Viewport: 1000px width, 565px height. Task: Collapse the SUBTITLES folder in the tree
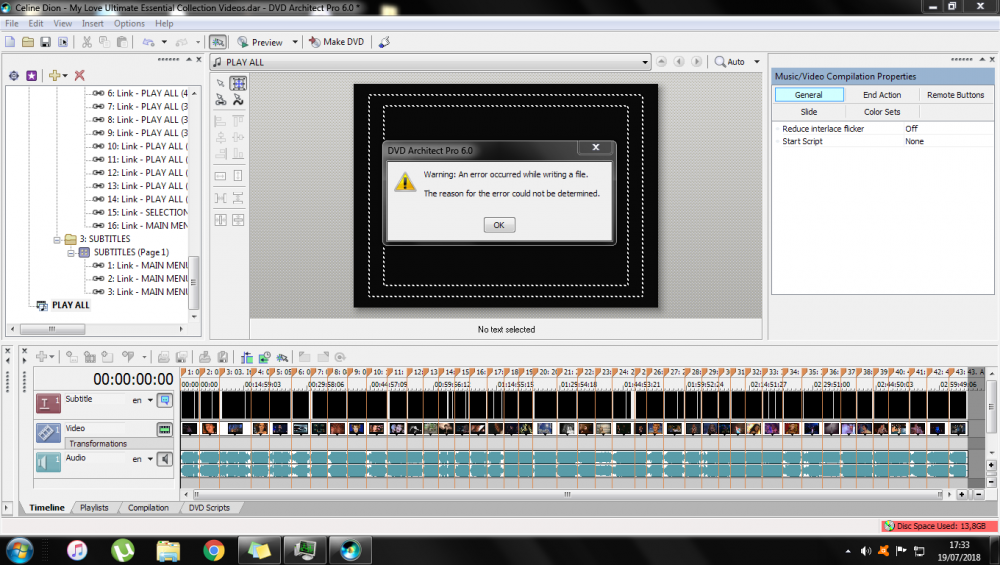click(x=57, y=239)
